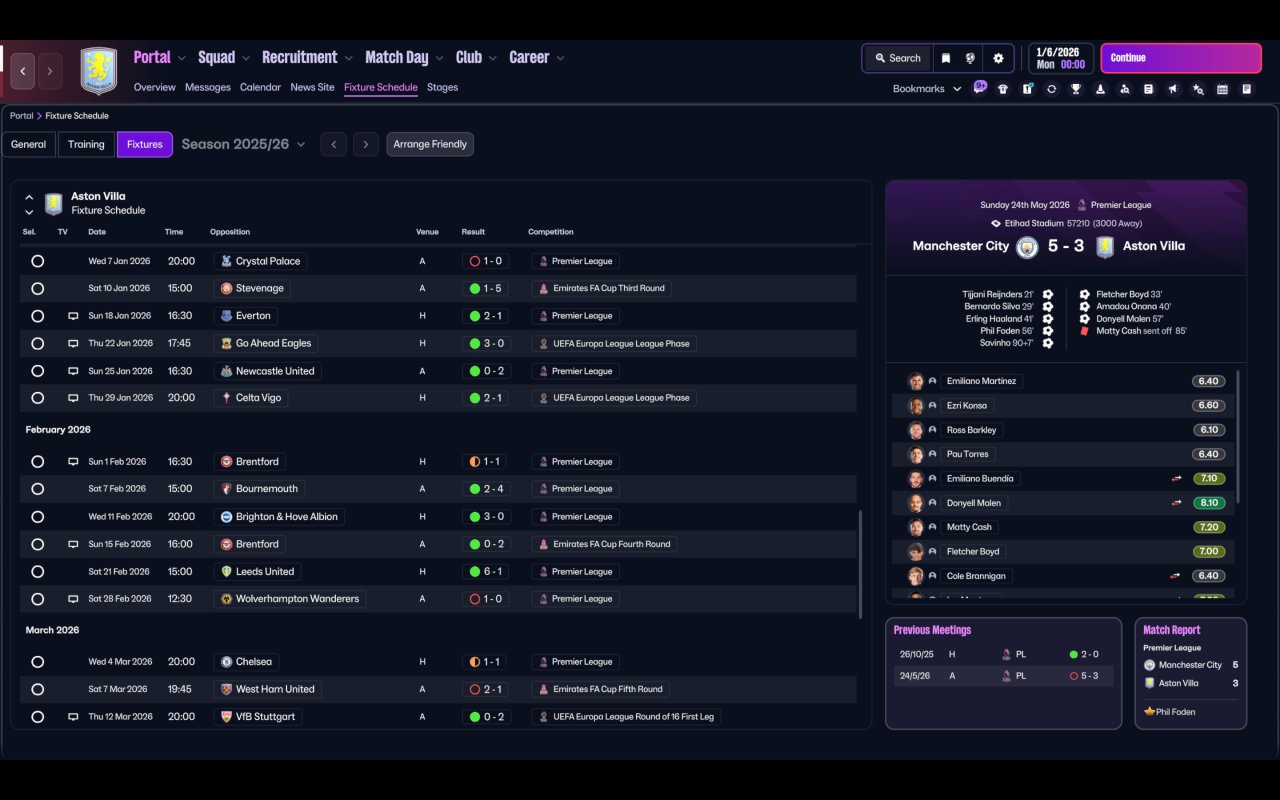Viewport: 1280px width, 800px height.
Task: Click the megaphone bookmark icon
Action: (1173, 89)
